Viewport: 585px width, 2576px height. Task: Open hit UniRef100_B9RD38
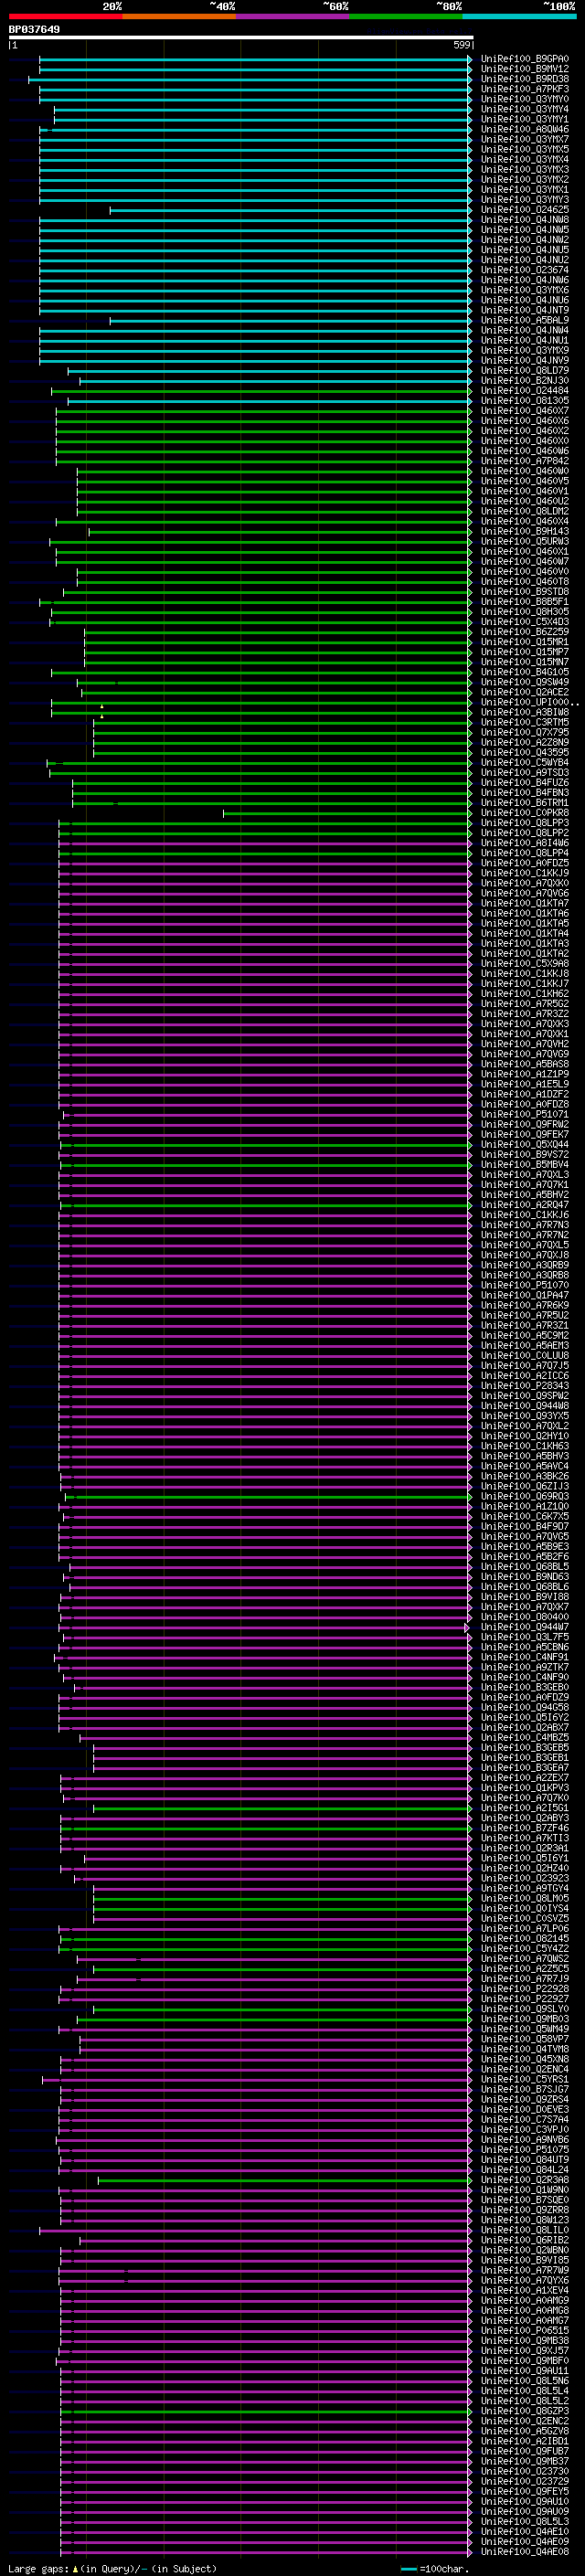click(x=525, y=79)
